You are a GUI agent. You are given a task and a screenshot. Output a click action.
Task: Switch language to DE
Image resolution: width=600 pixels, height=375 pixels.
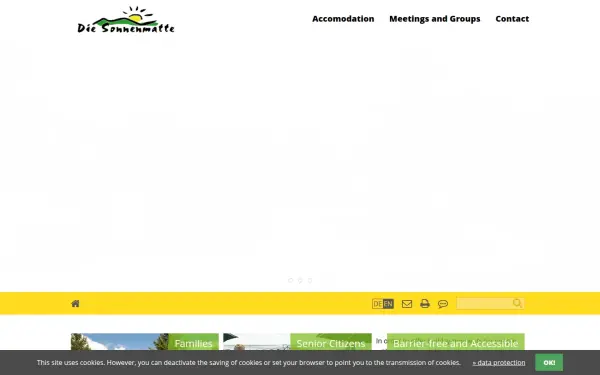coord(377,304)
